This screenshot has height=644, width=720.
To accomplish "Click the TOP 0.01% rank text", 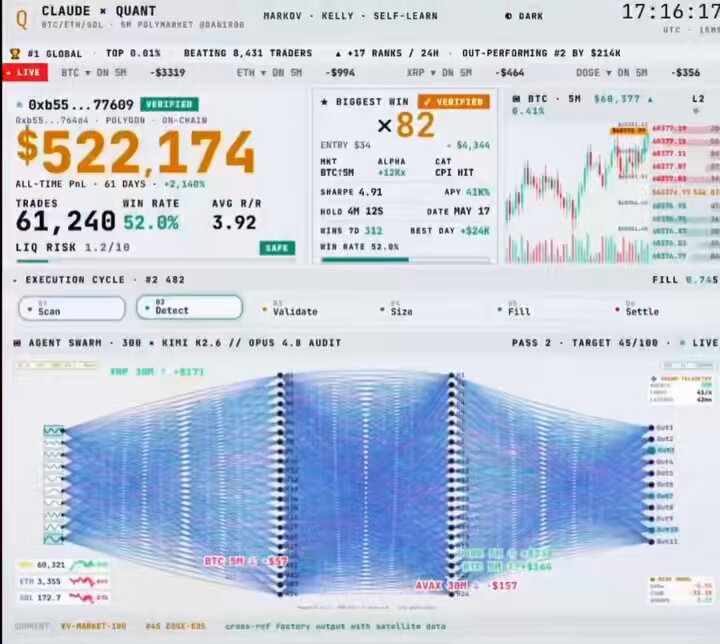I will pyautogui.click(x=133, y=53).
